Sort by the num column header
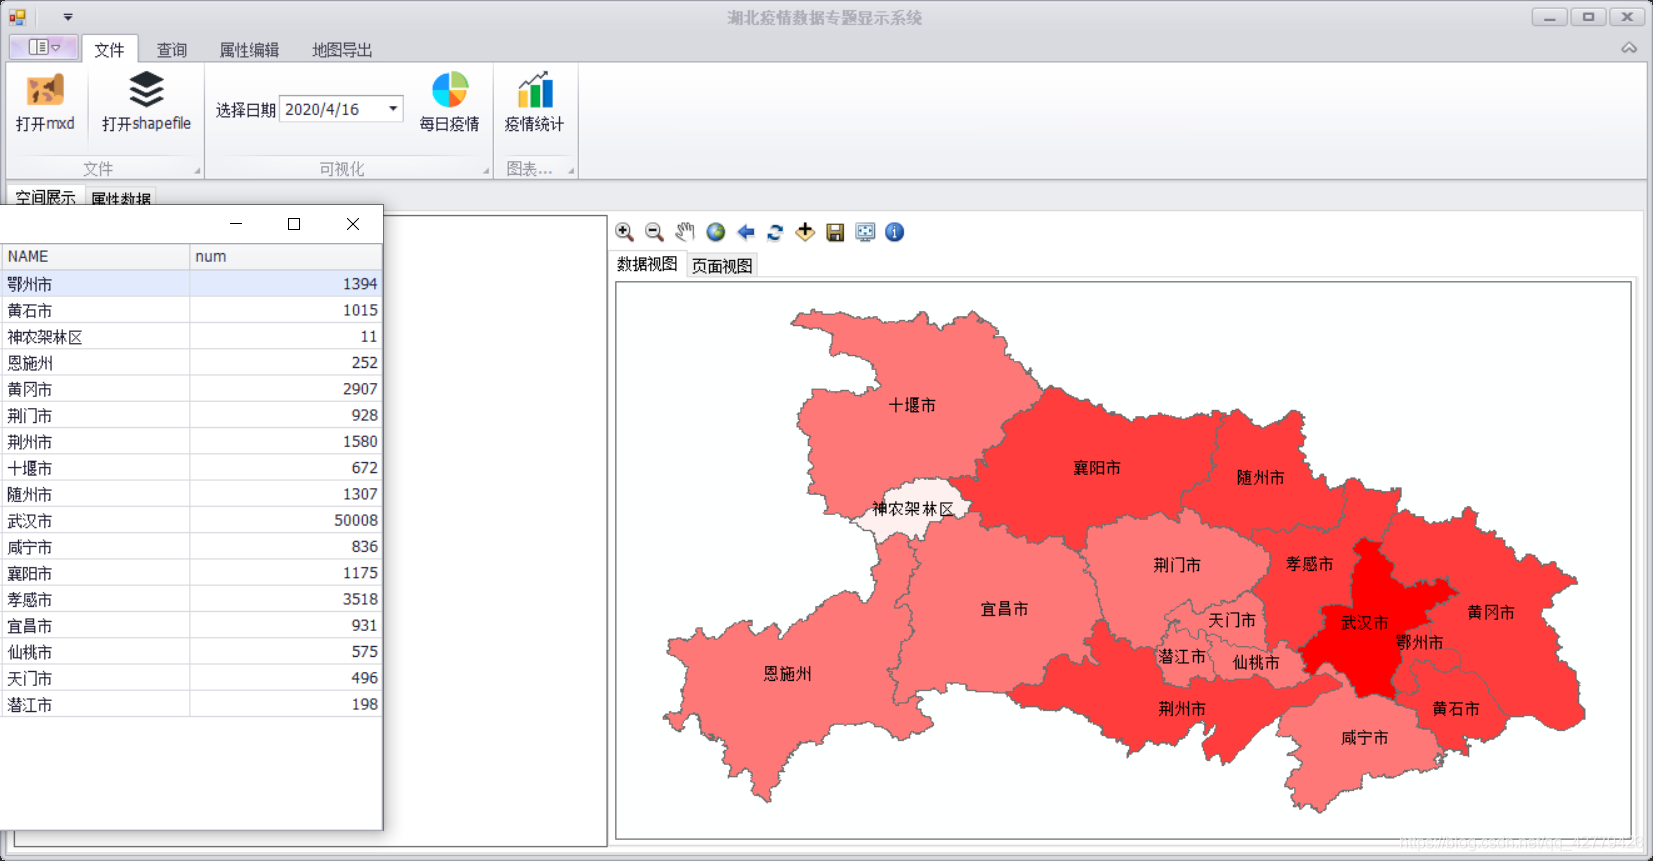Image resolution: width=1653 pixels, height=861 pixels. (x=286, y=256)
